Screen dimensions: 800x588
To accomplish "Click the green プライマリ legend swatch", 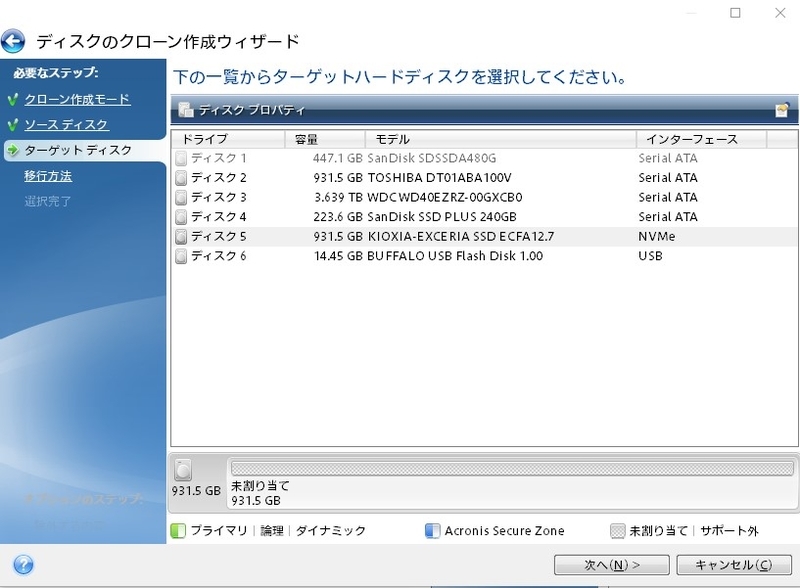I will click(178, 531).
